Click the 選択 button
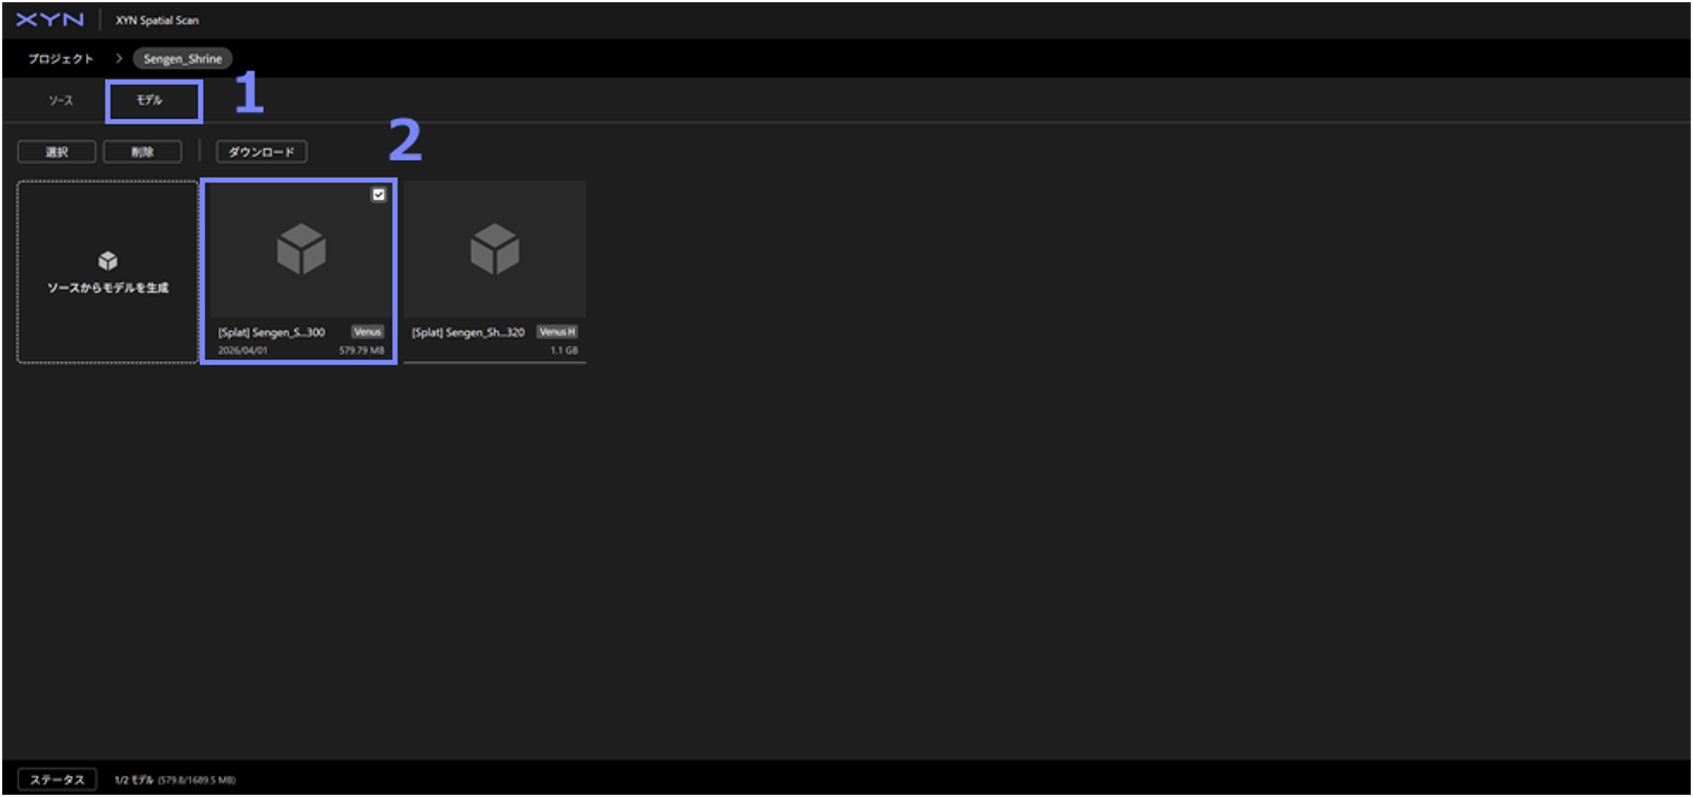This screenshot has height=797, width=1693. (x=57, y=152)
